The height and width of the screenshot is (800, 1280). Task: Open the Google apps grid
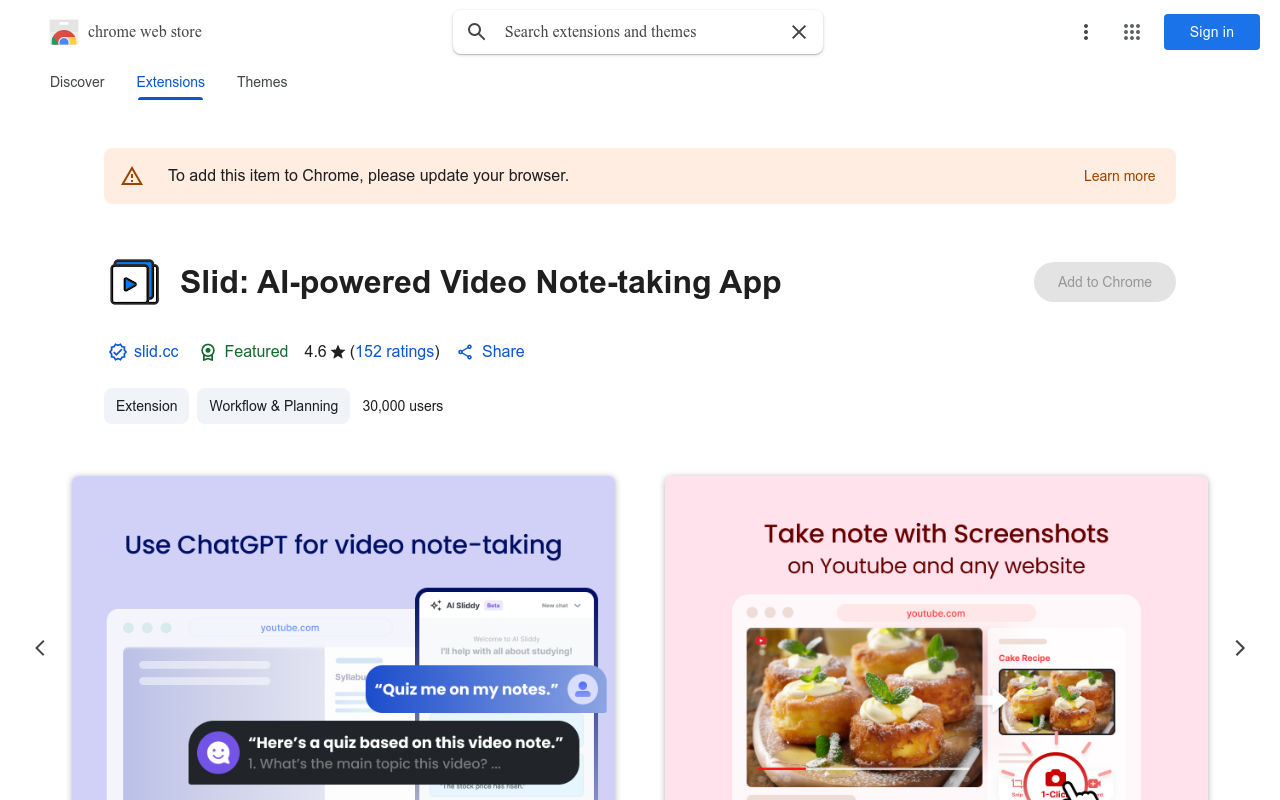point(1132,32)
